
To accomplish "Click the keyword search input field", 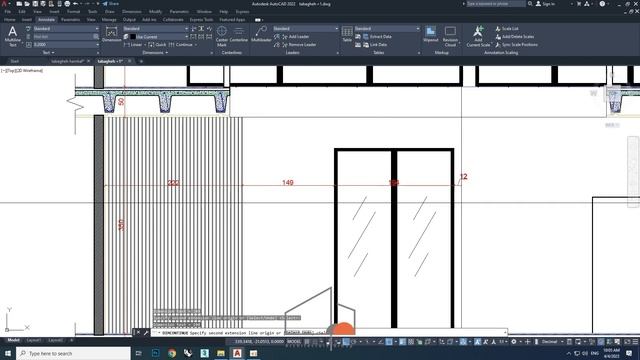I will pos(496,4).
